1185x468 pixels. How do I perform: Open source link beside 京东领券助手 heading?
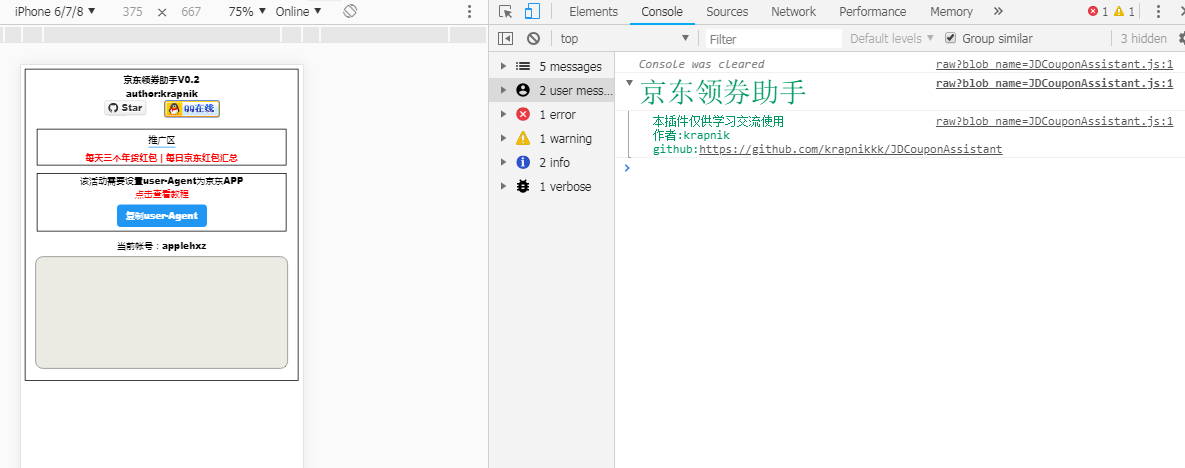click(1054, 83)
